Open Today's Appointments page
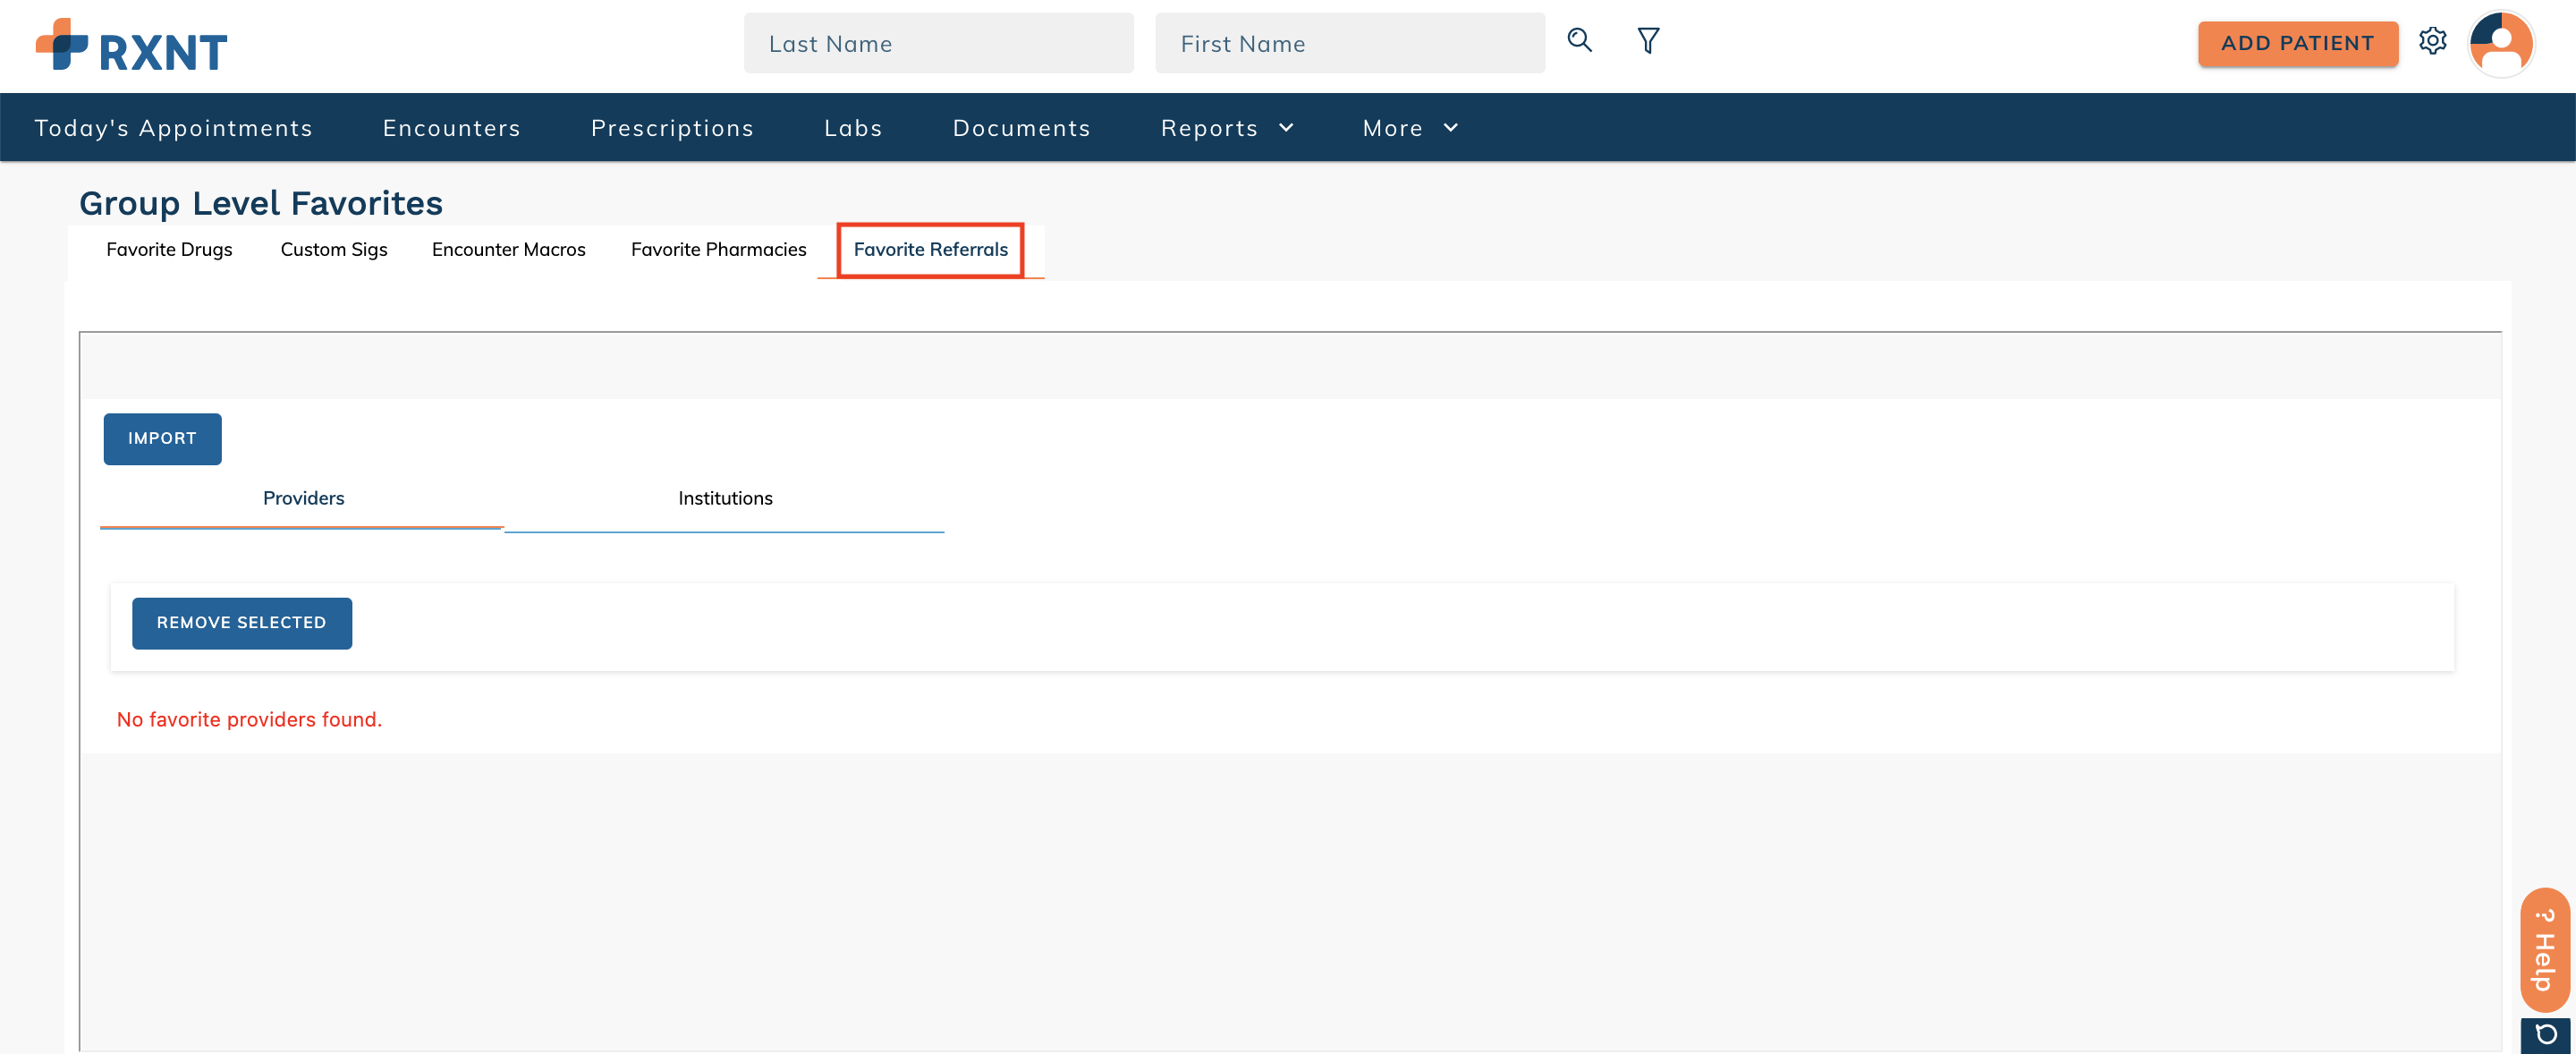2576x1054 pixels. 173,128
